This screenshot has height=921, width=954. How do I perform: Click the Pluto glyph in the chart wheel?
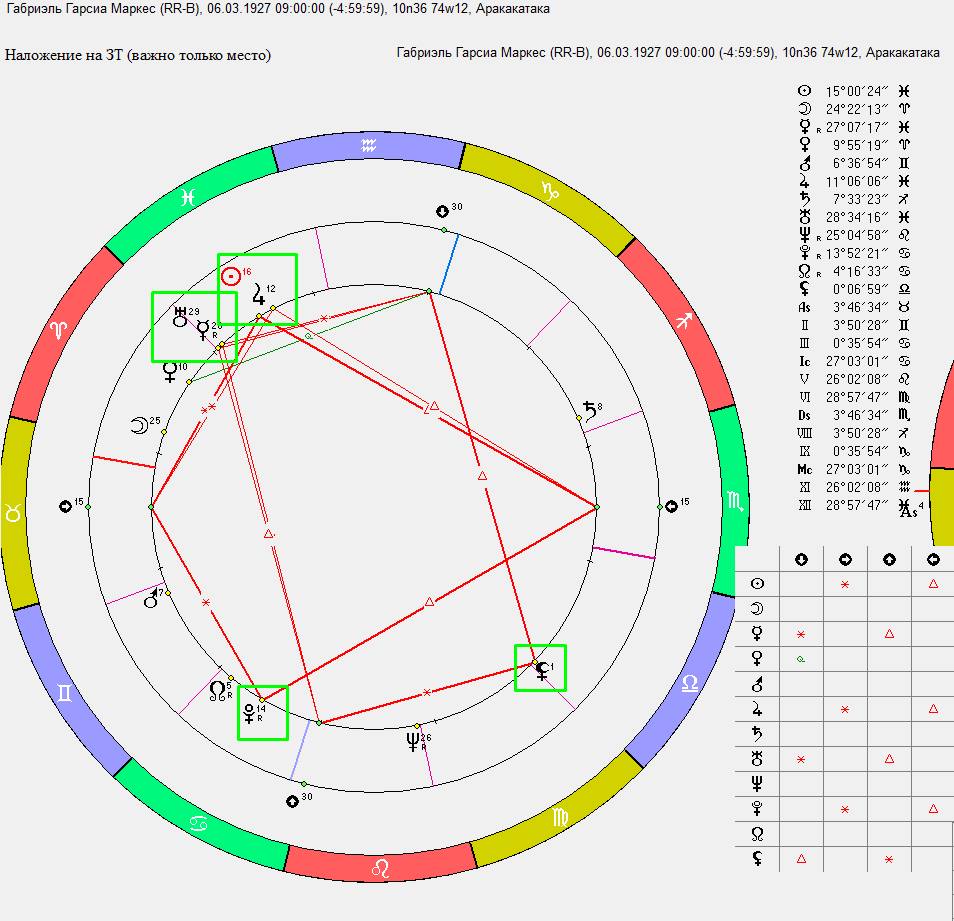click(x=249, y=714)
